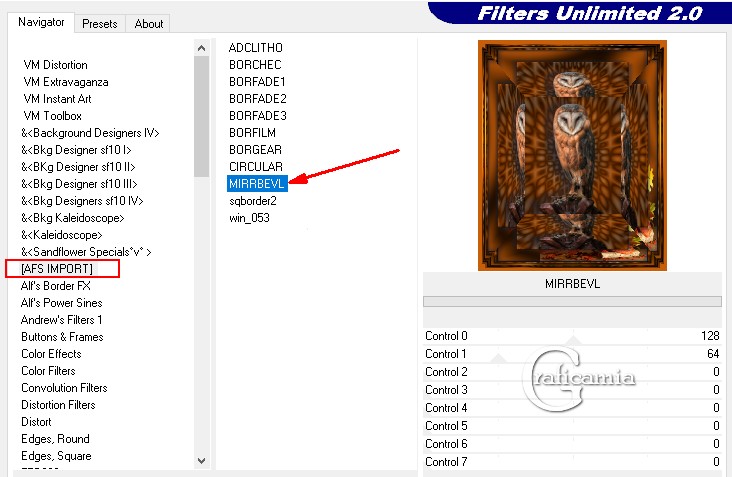Open the About tab
Image resolution: width=732 pixels, height=477 pixels.
(x=148, y=24)
